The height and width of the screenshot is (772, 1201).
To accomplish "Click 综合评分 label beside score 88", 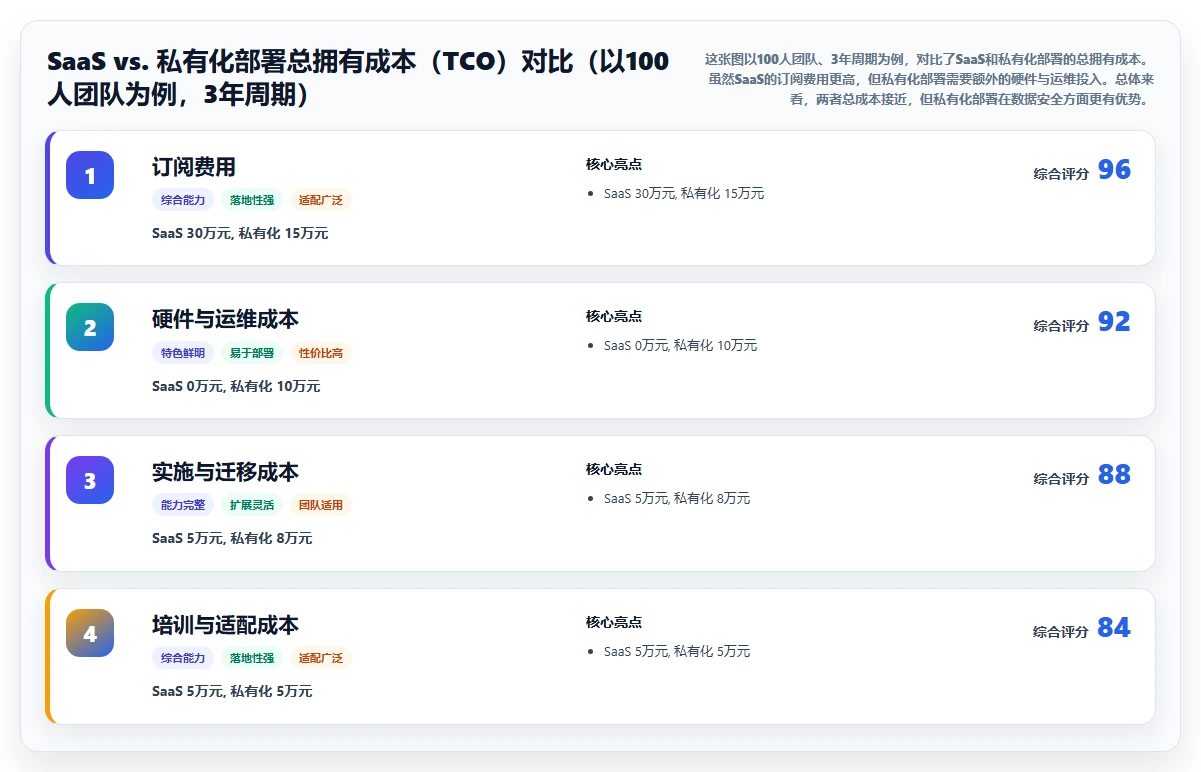I will pyautogui.click(x=1061, y=478).
